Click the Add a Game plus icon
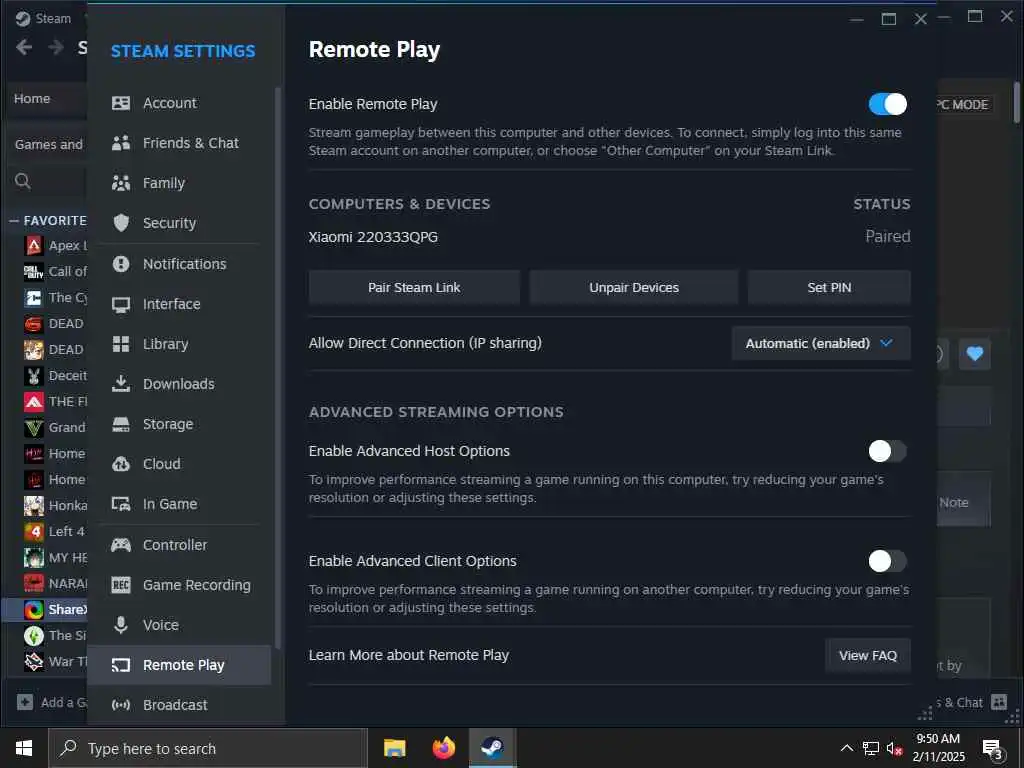 coord(25,703)
